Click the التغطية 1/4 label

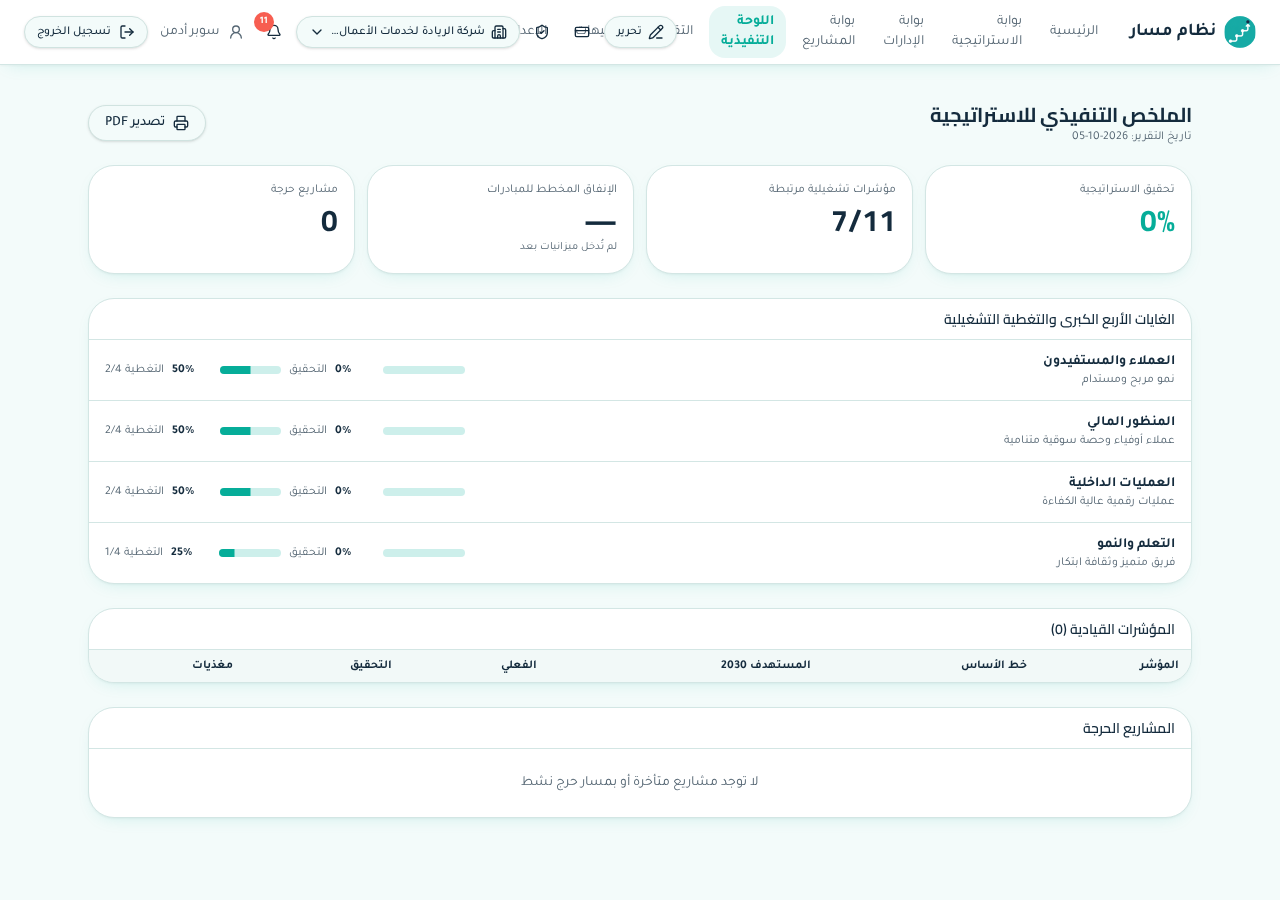[x=134, y=552]
